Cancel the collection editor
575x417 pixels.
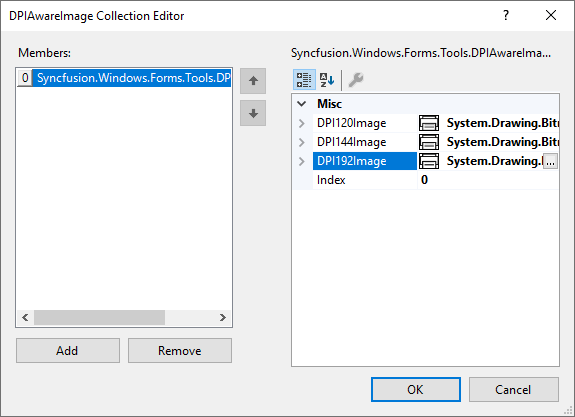(513, 389)
